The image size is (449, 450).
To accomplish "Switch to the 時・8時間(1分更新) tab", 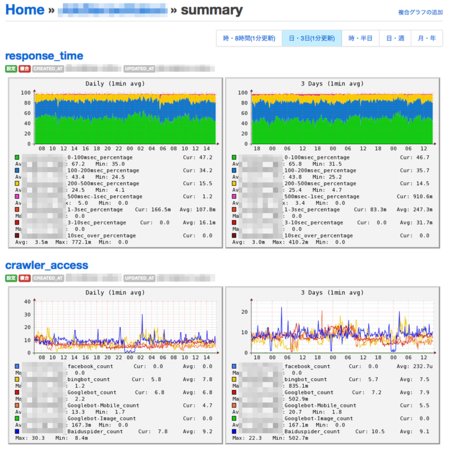I will (249, 38).
